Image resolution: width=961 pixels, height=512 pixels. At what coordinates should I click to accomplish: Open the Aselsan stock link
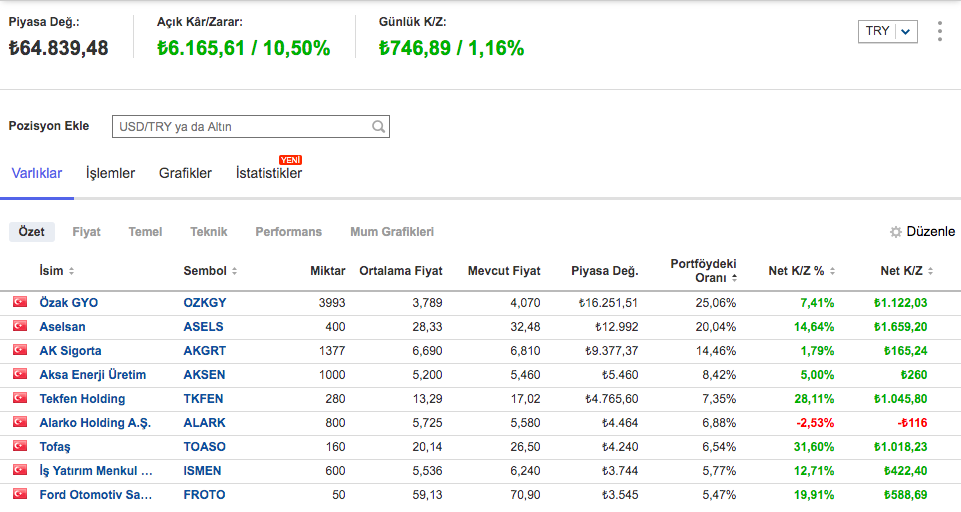[x=62, y=326]
